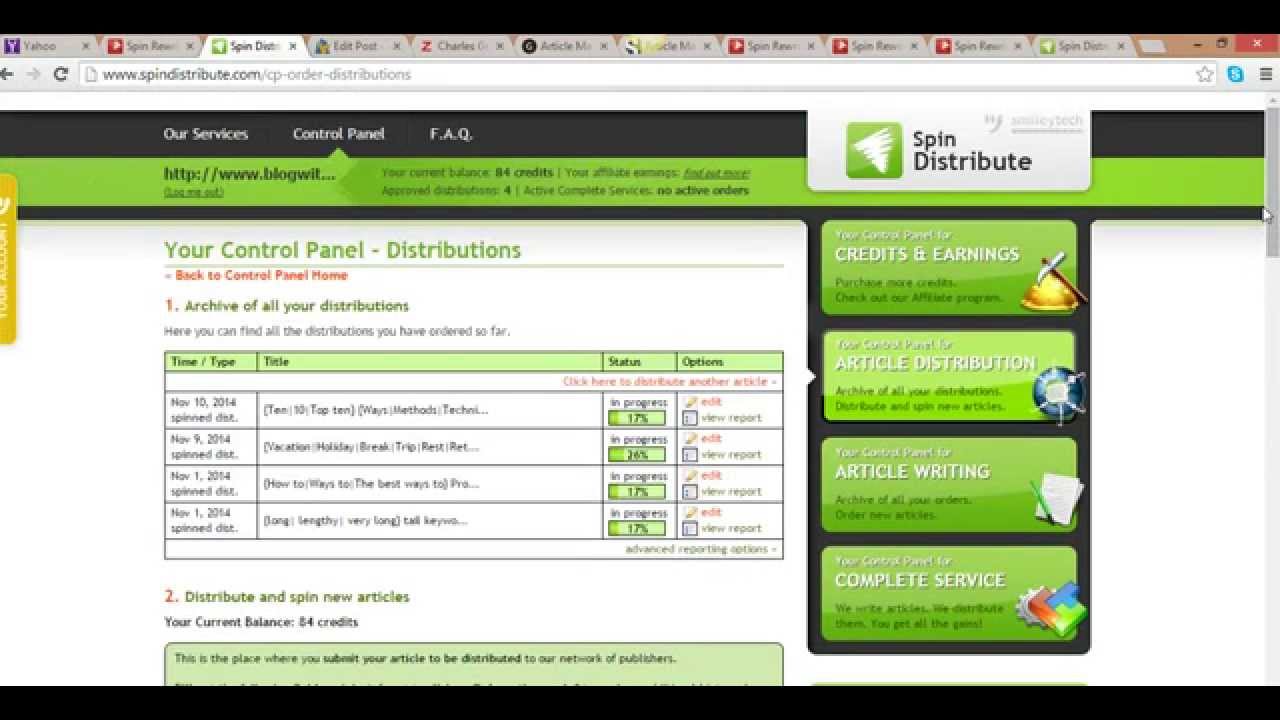Close the Yahoo browser tab
This screenshot has height=720, width=1280.
click(x=85, y=46)
